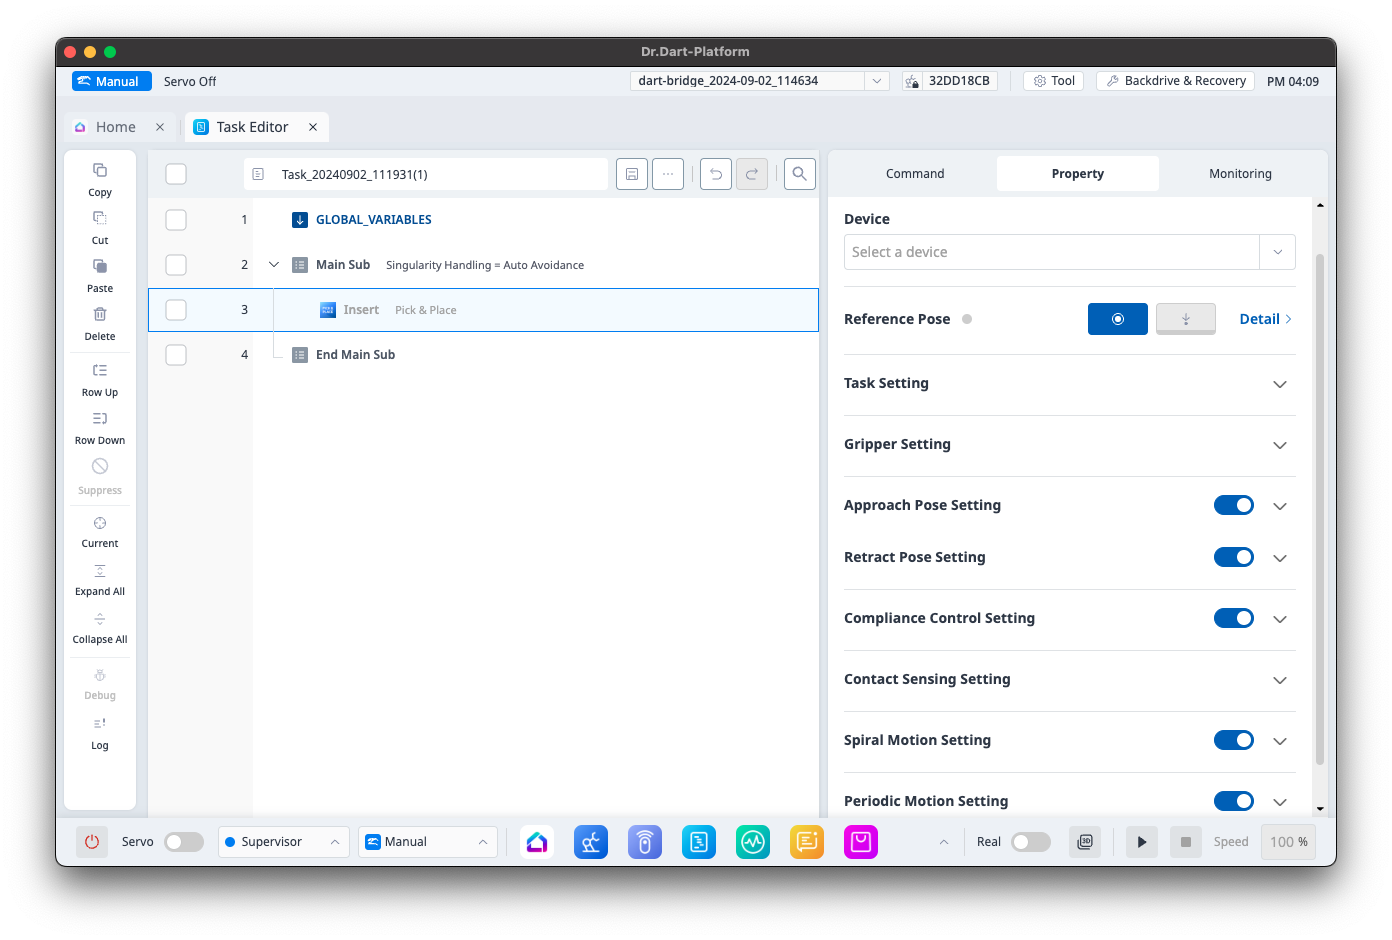1392x940 pixels.
Task: Click the Delete trash icon
Action: pyautogui.click(x=100, y=315)
